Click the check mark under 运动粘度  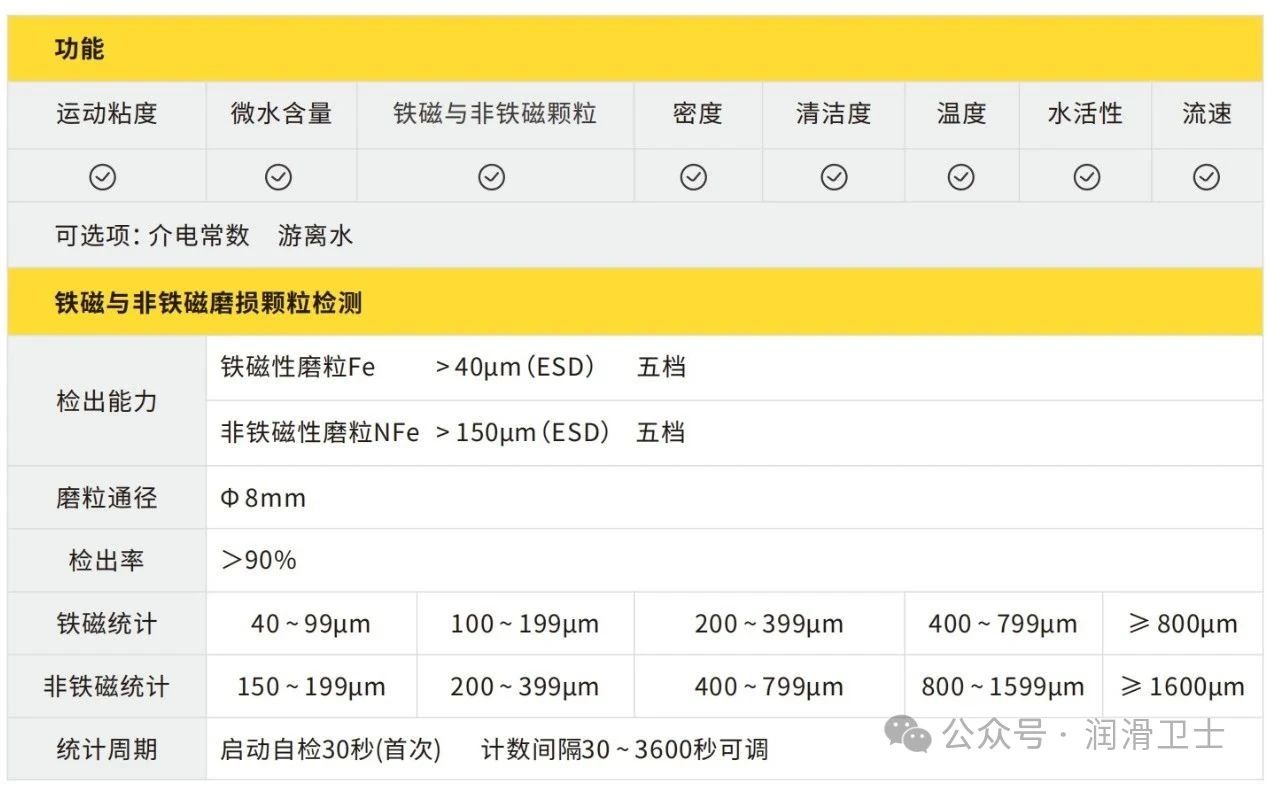click(x=103, y=177)
